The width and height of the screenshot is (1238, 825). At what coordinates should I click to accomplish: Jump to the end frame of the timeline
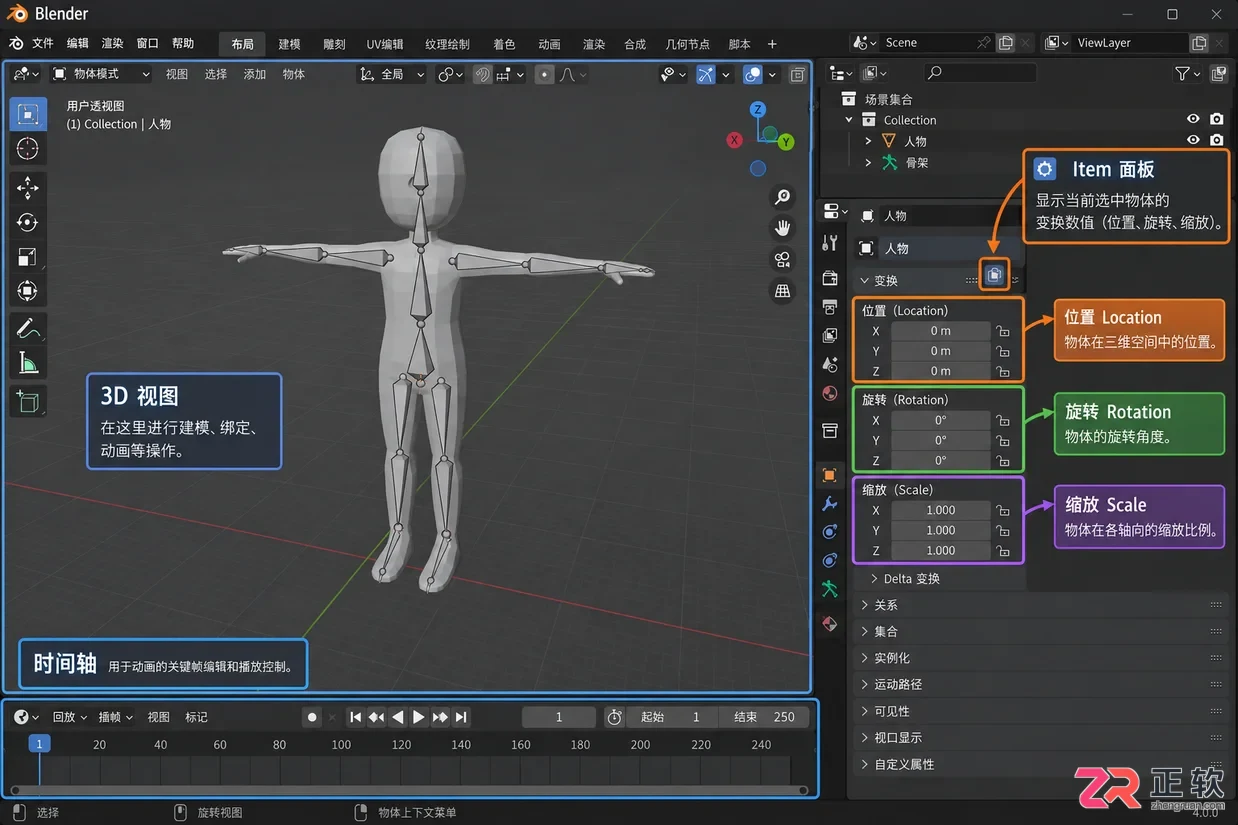461,717
